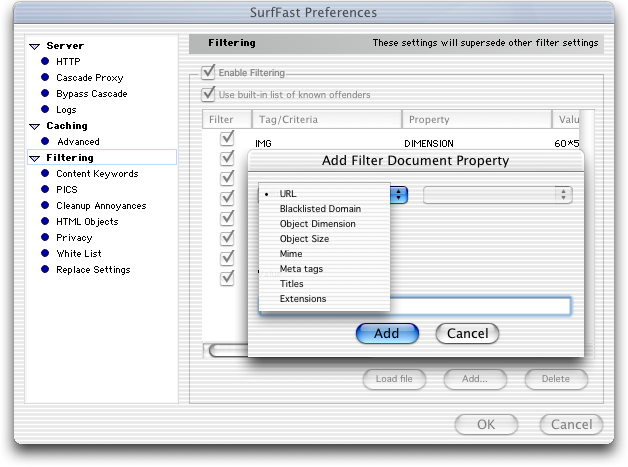628x467 pixels.
Task: Choose Extensions option
Action: 324,299
